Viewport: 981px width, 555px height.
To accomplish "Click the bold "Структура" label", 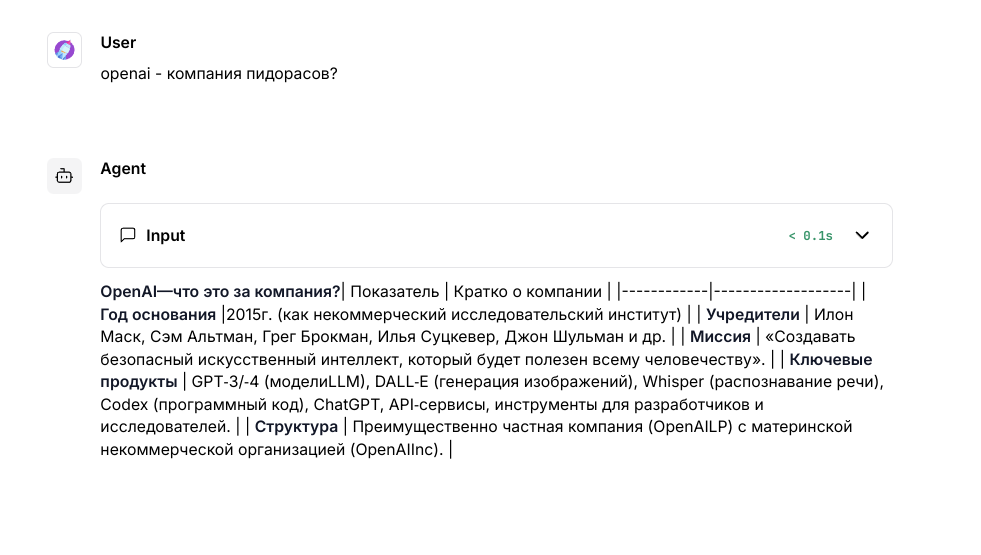I will click(x=296, y=427).
